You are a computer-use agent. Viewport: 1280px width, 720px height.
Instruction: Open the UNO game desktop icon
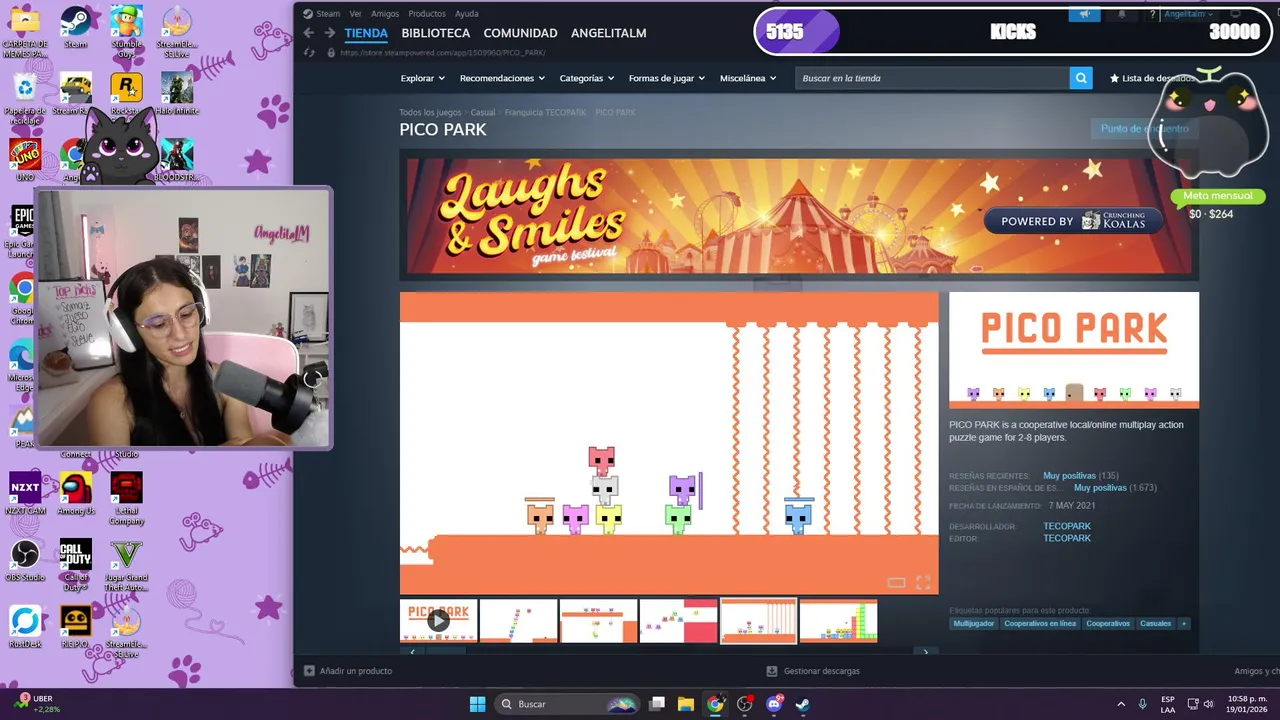25,160
